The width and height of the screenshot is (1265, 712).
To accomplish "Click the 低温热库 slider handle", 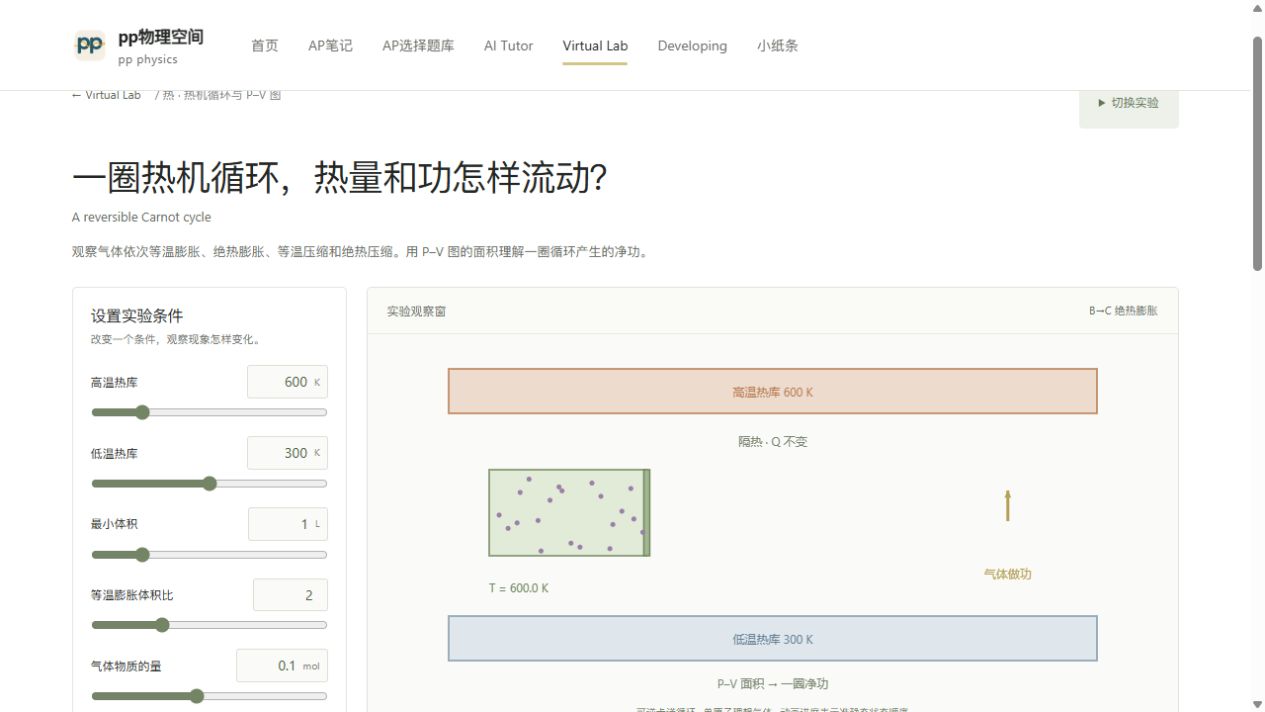I will coord(209,483).
